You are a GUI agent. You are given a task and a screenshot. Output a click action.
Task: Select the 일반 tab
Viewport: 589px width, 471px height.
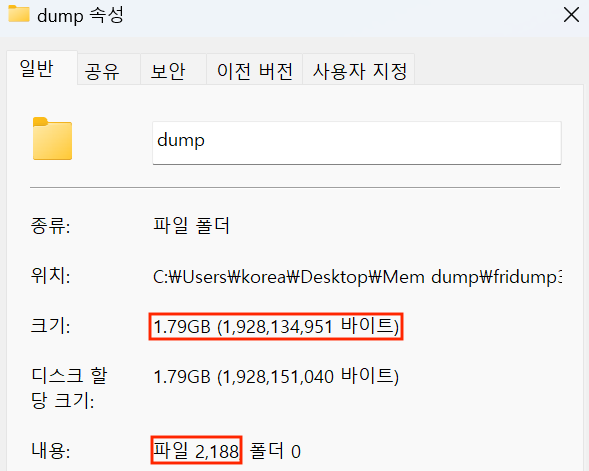coord(42,68)
